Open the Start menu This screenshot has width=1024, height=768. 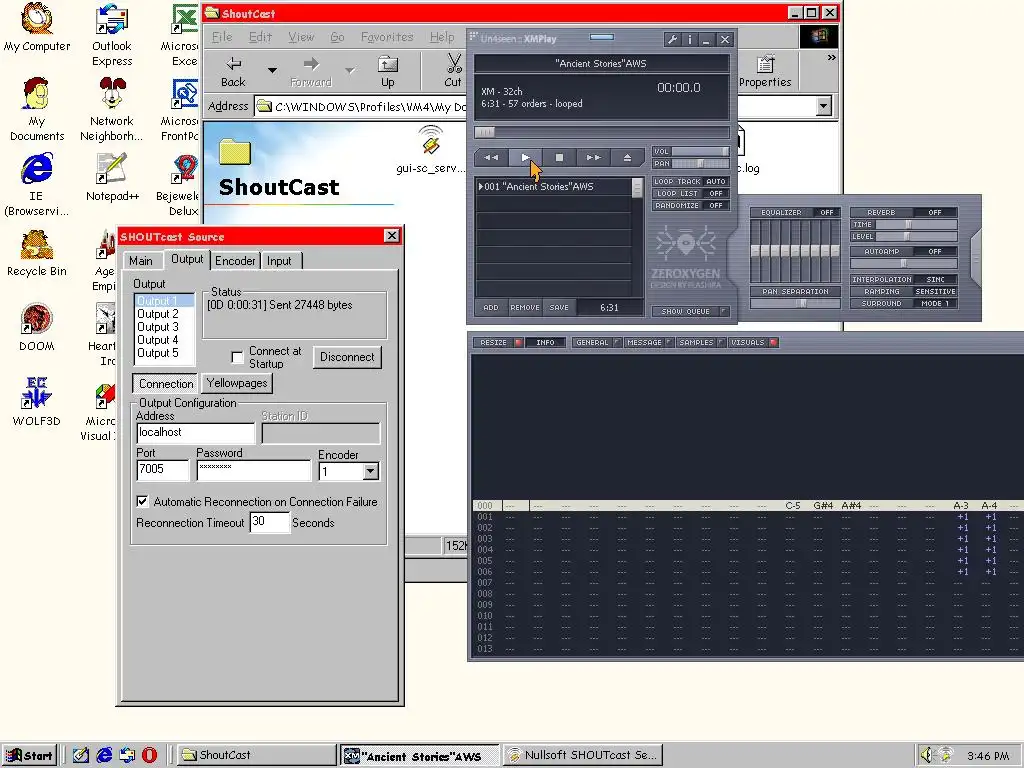(29, 755)
